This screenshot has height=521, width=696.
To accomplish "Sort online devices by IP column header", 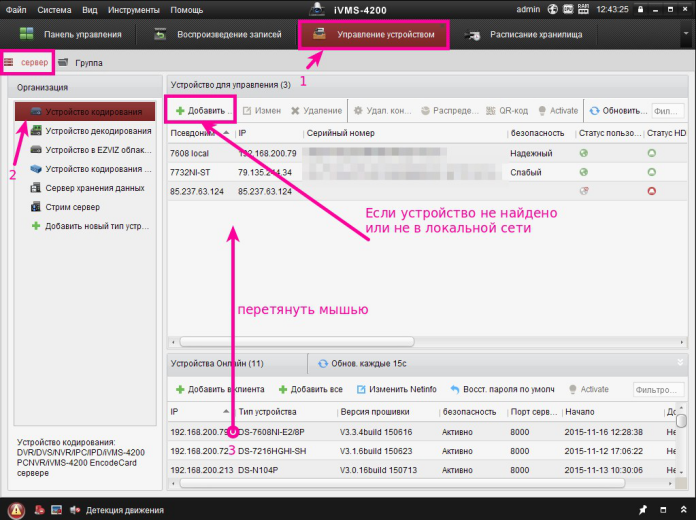I will pyautogui.click(x=200, y=412).
